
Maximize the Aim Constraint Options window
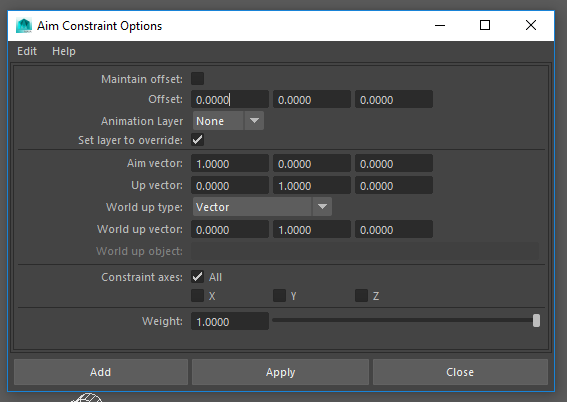[485, 25]
